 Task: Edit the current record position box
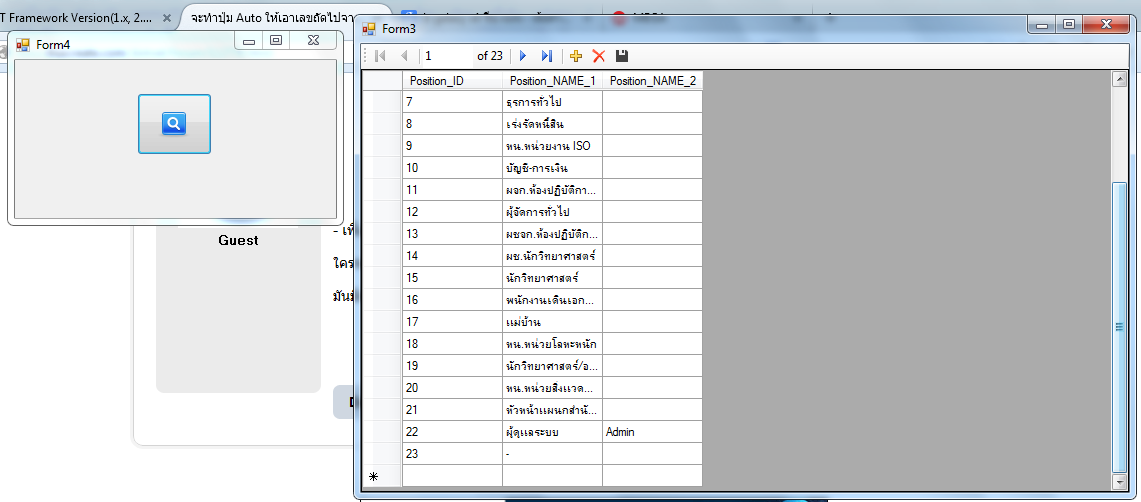[448, 56]
